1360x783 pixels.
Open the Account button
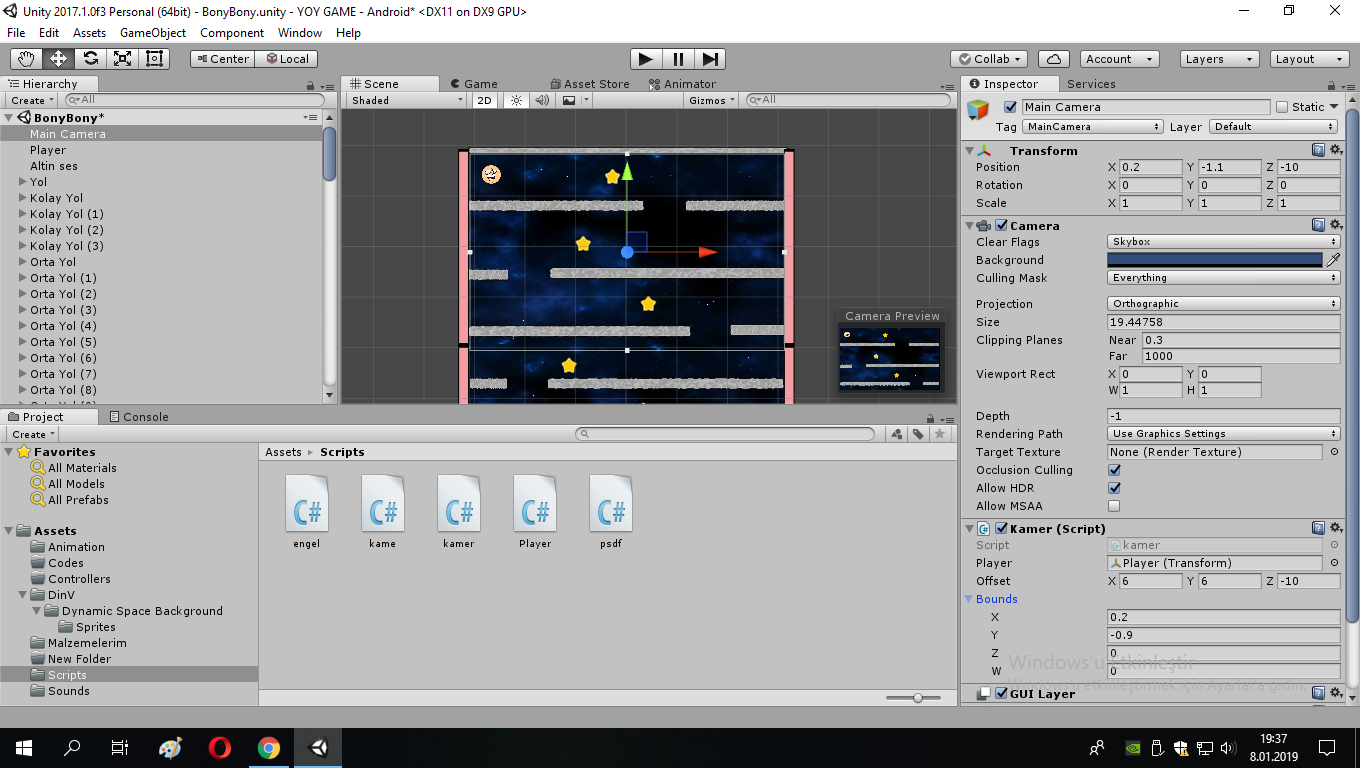pos(1120,59)
